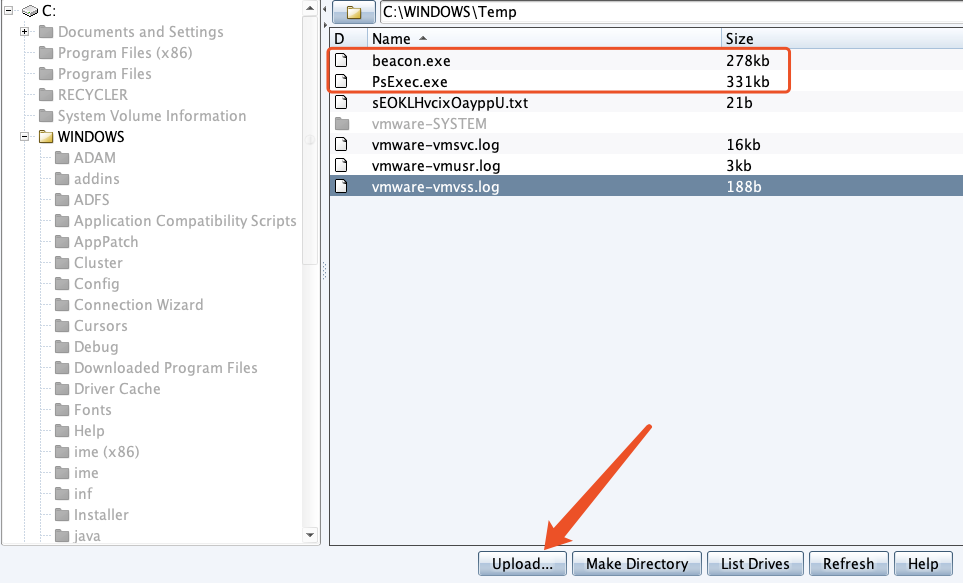Viewport: 963px width, 583px height.
Task: Open Help for the file browser
Action: [x=923, y=563]
